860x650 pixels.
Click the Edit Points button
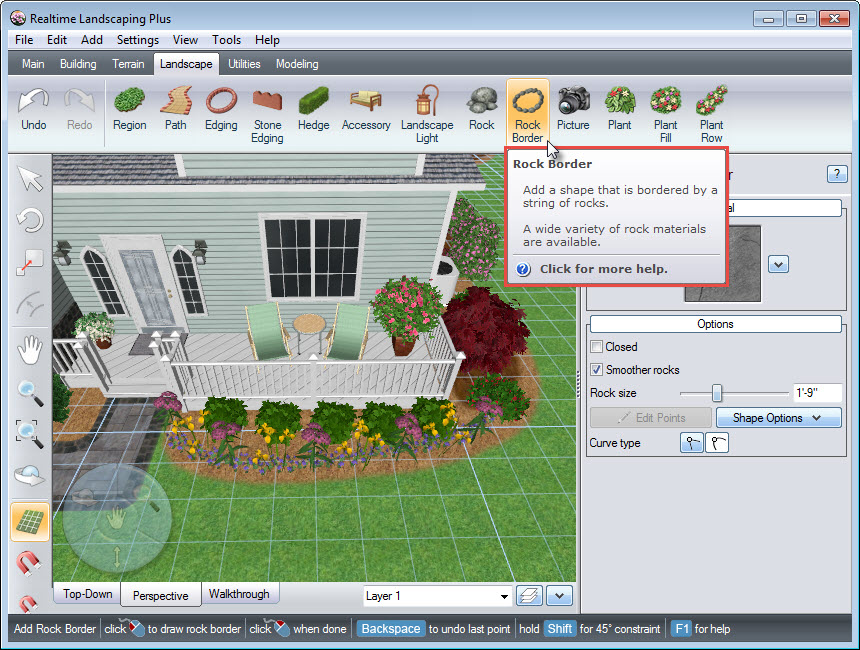(651, 418)
